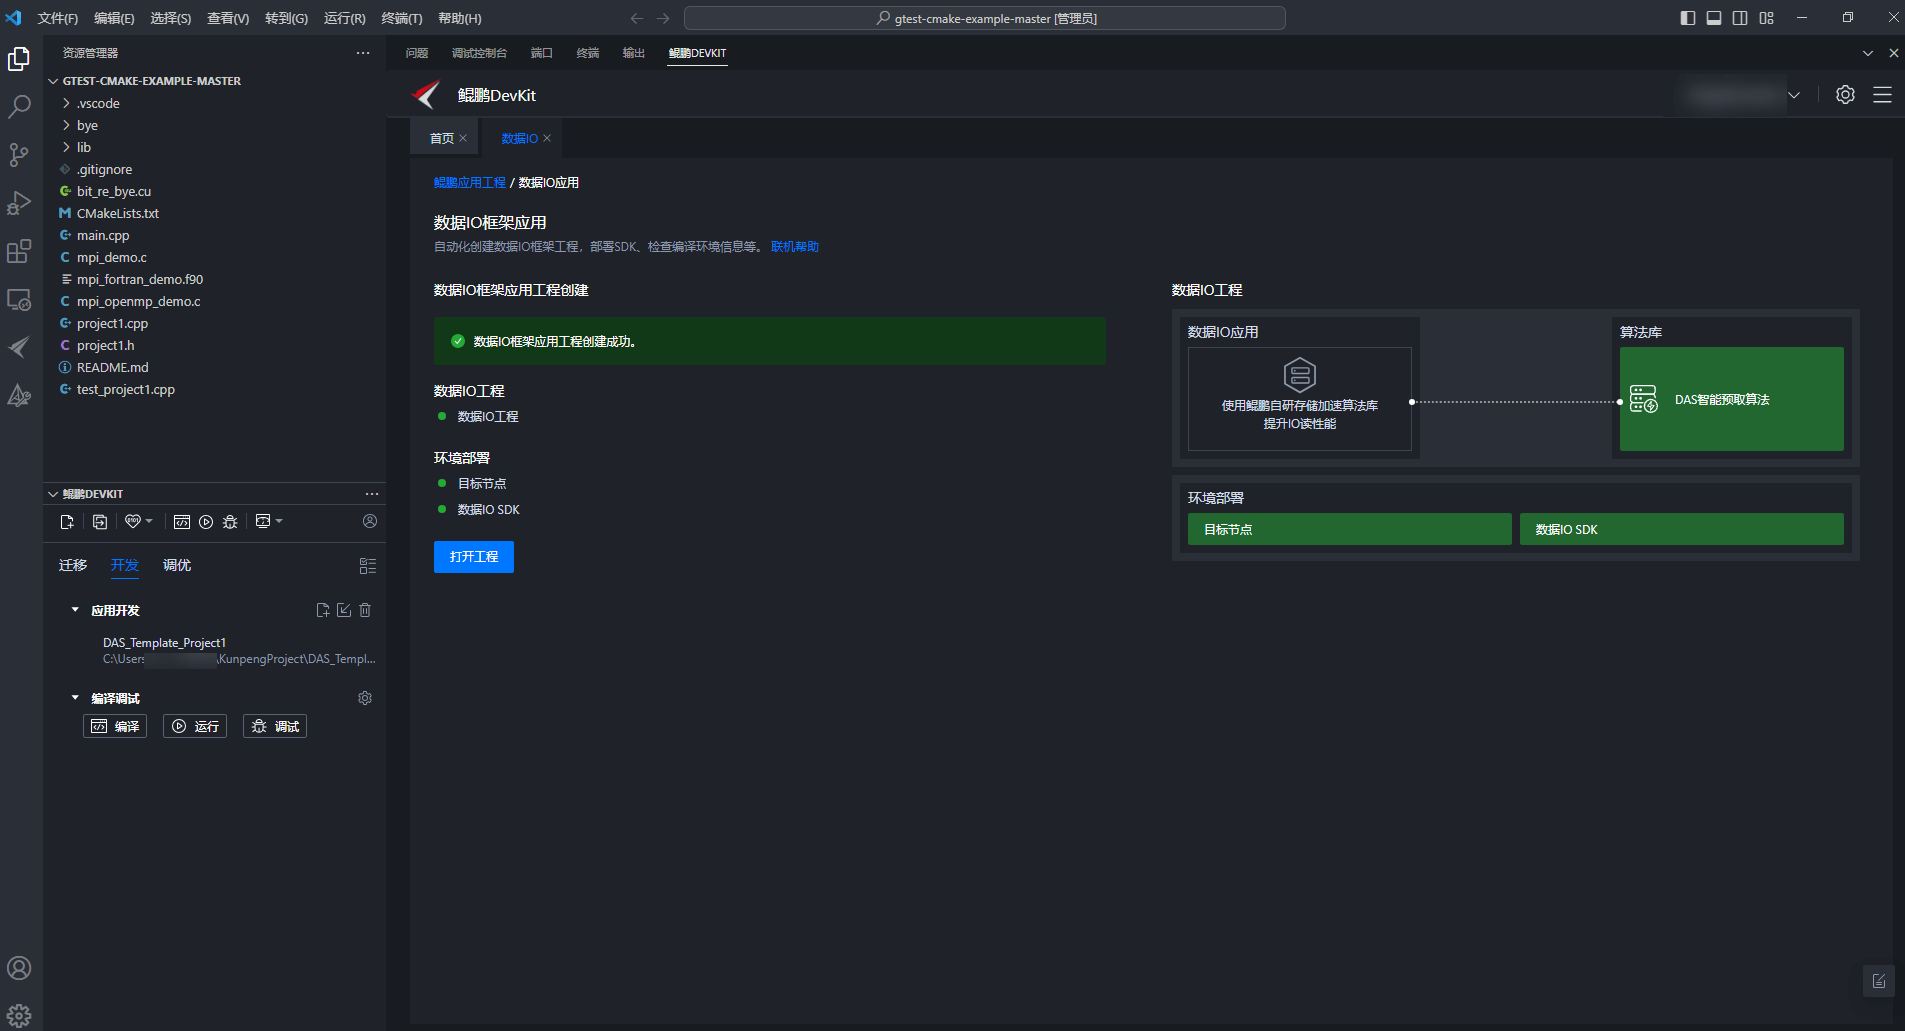Open the Accounts icon in the activity bar

click(x=19, y=968)
